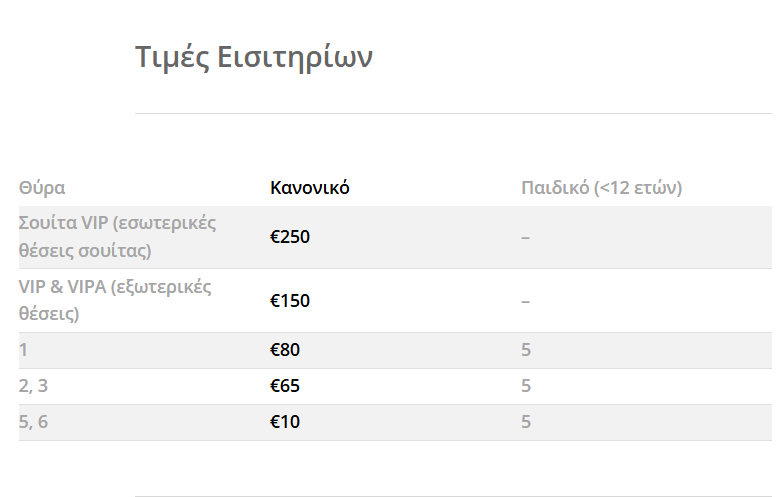Click the €65 price cell
The height and width of the screenshot is (497, 780).
click(x=285, y=386)
